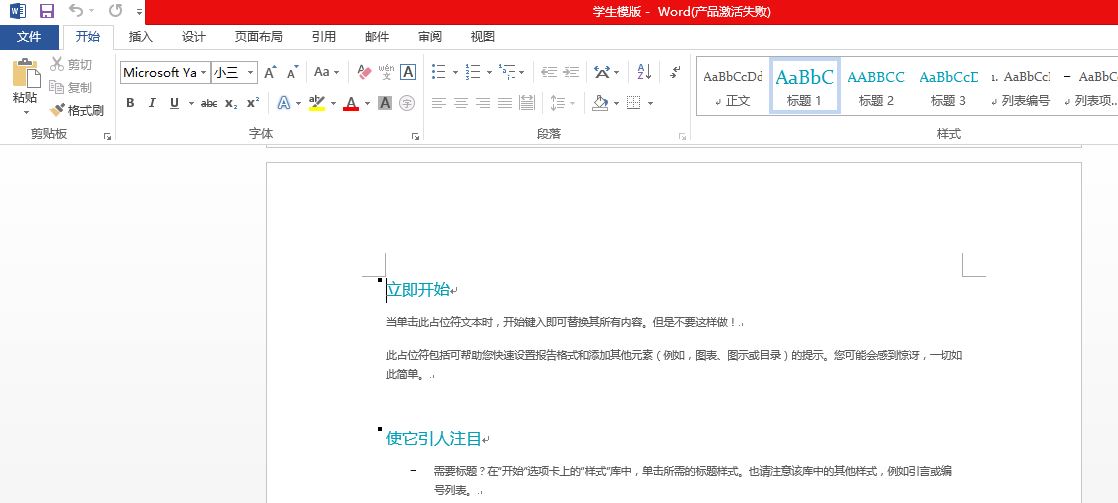Click the font name box Microsoft Ya
The width and height of the screenshot is (1118, 503).
pyautogui.click(x=159, y=72)
